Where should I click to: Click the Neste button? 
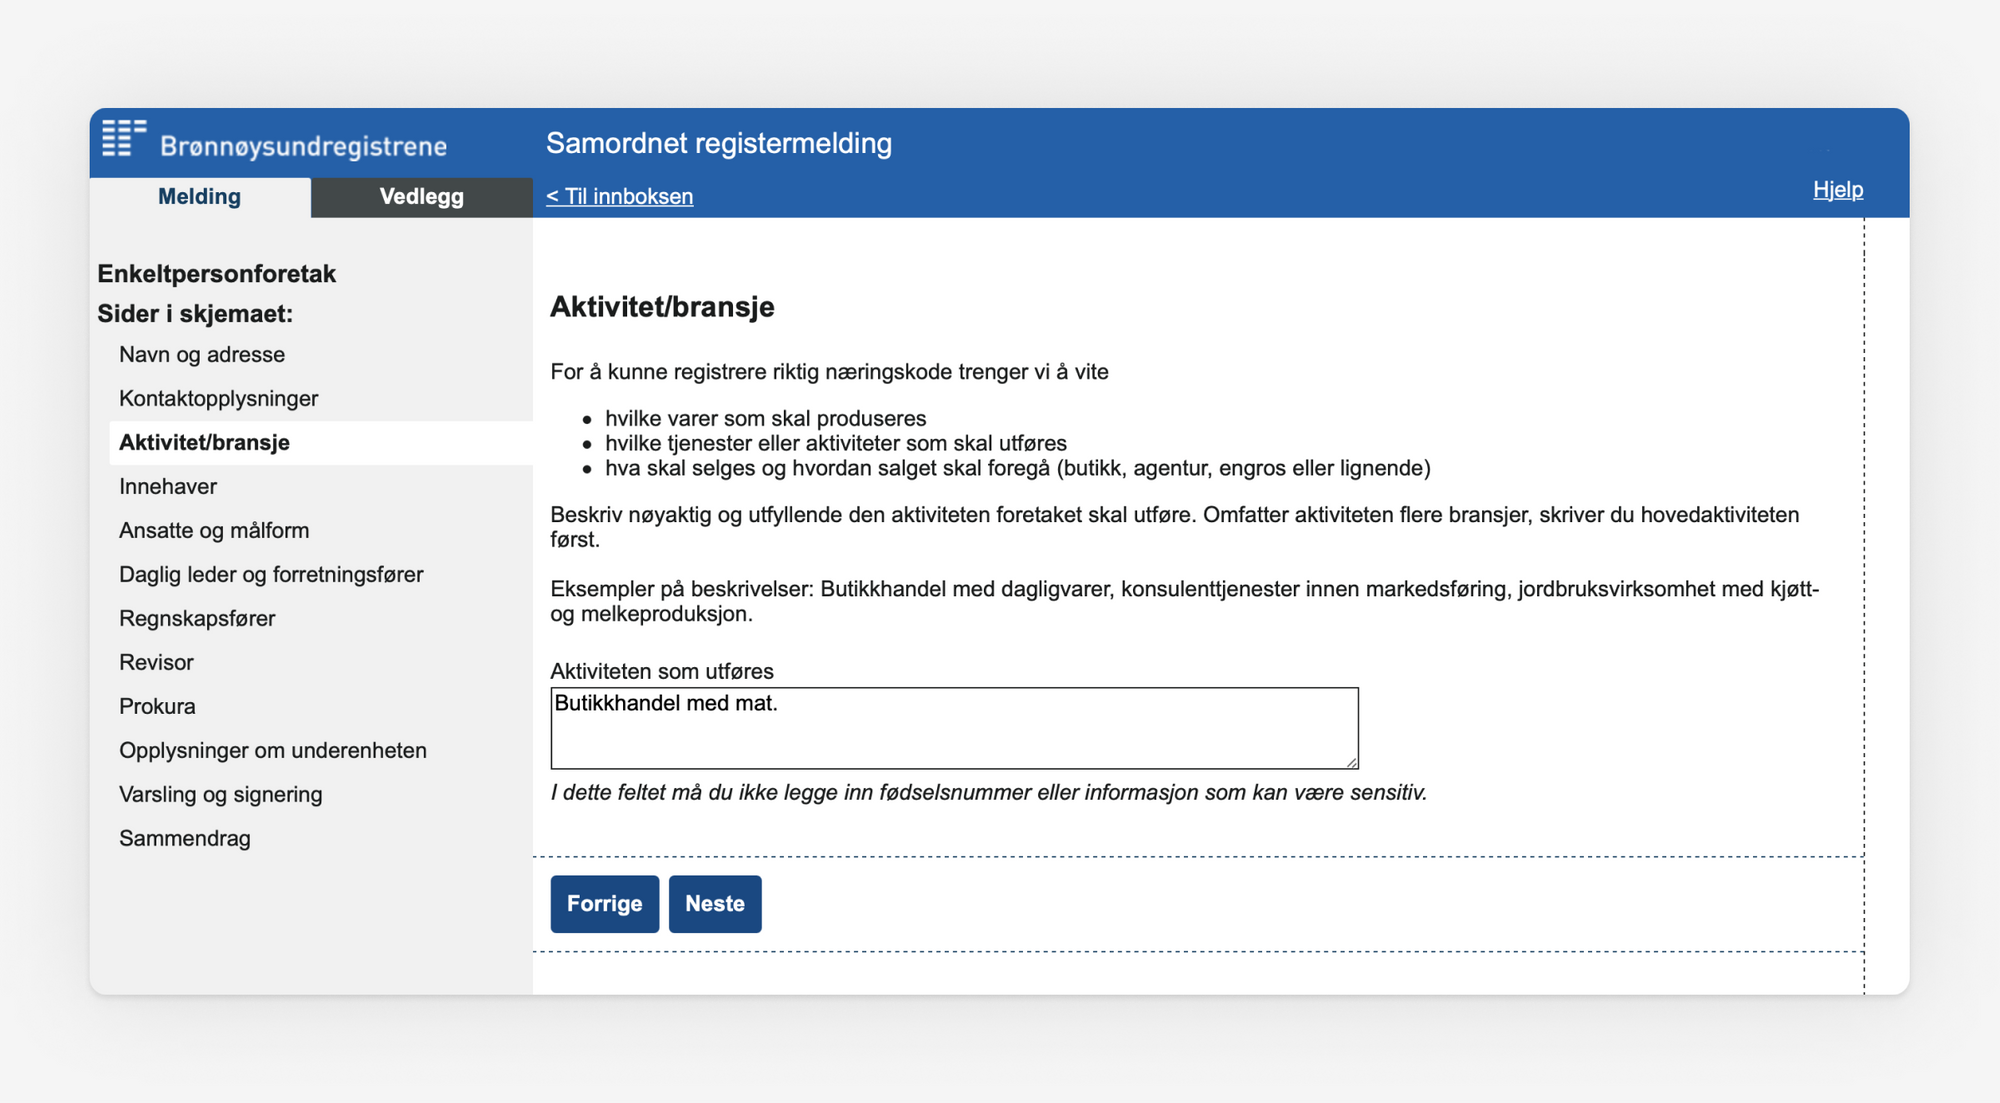[715, 903]
